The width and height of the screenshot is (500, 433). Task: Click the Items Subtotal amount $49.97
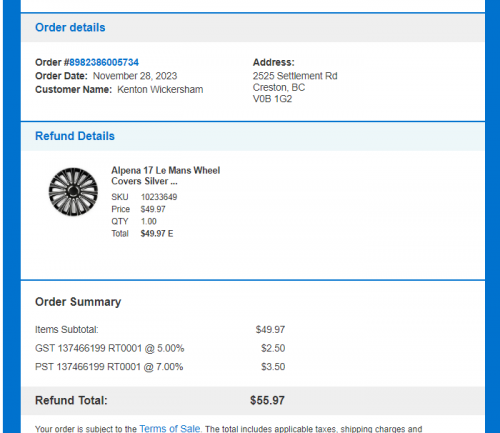(270, 330)
